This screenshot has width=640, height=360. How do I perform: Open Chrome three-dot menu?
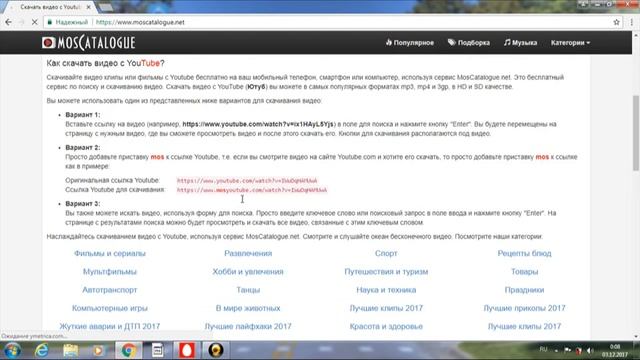(x=631, y=22)
